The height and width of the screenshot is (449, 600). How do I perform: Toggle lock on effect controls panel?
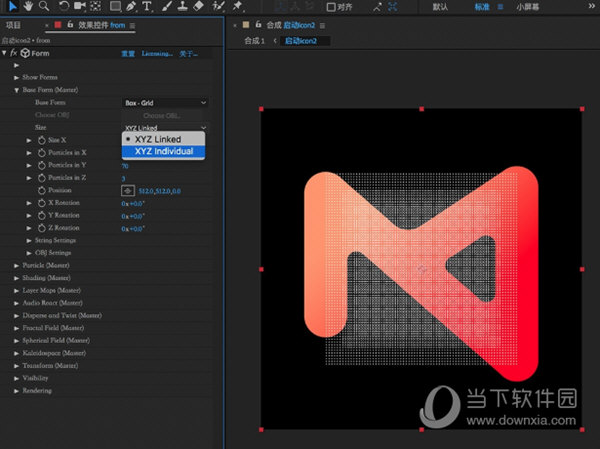[70, 25]
